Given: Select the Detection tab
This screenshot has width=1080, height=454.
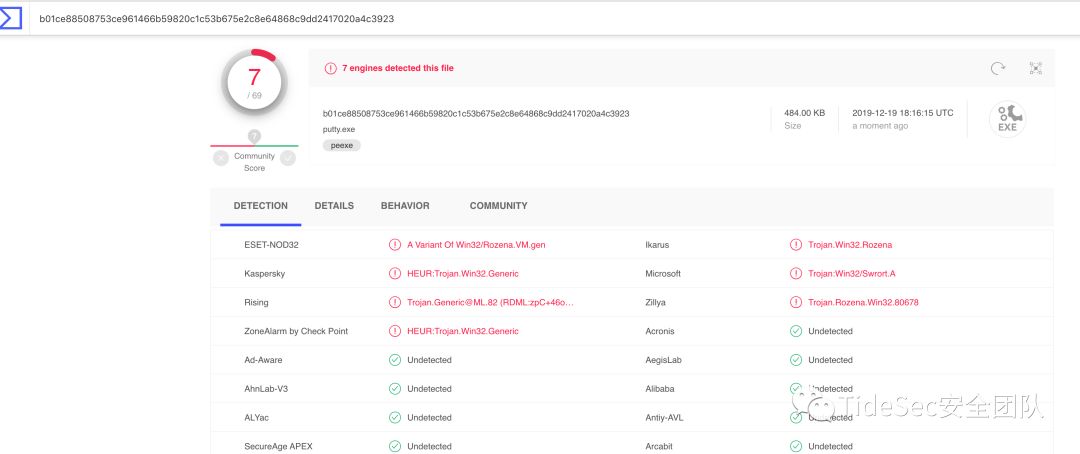Looking at the screenshot, I should point(260,206).
